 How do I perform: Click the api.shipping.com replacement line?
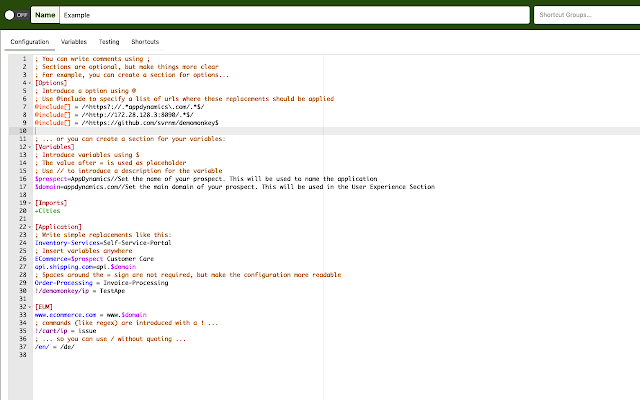point(85,267)
